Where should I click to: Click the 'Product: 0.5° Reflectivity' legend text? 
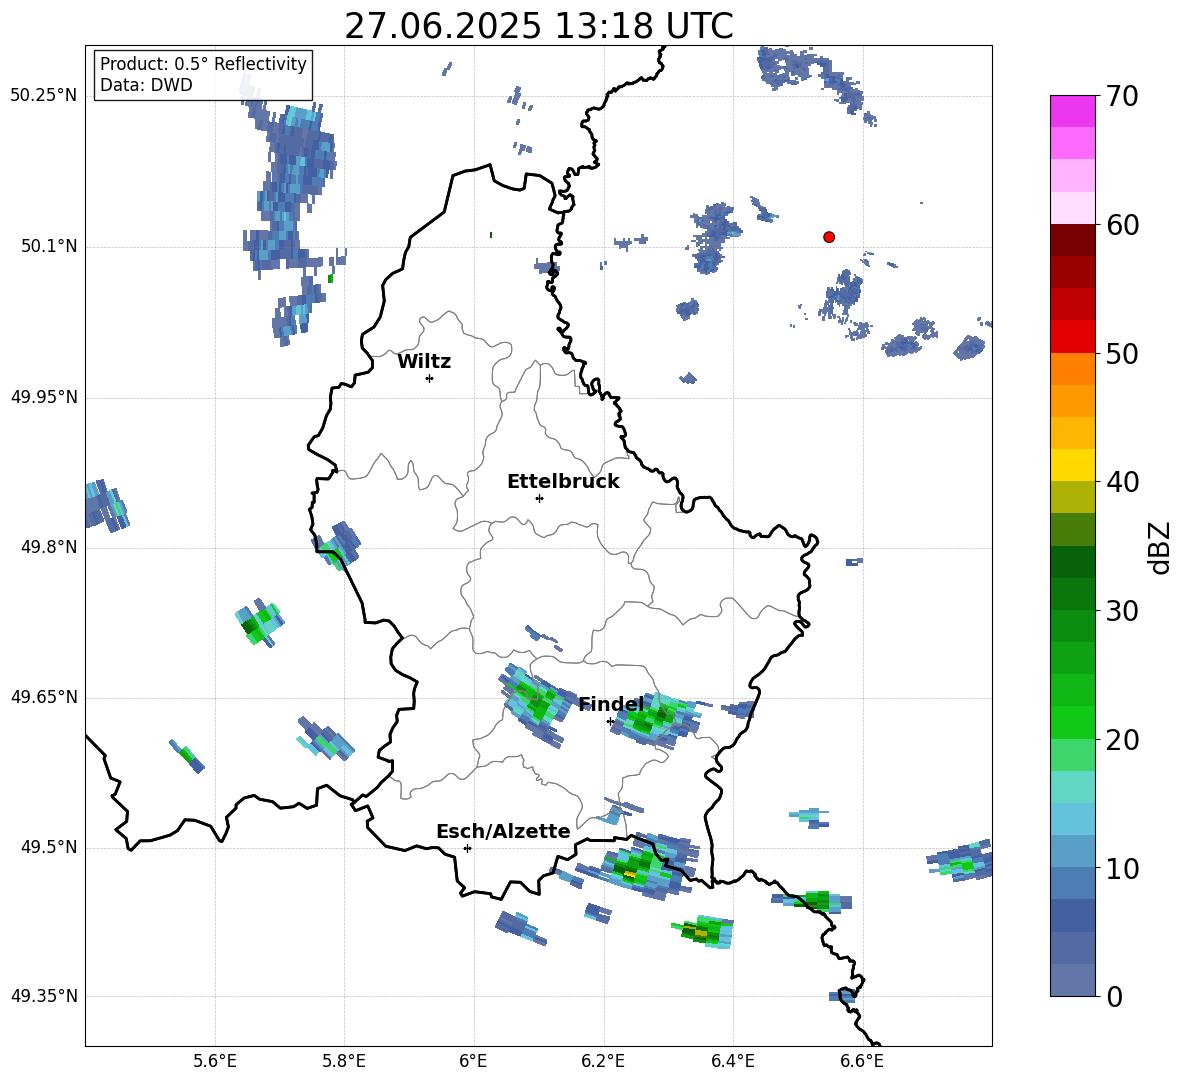pos(203,63)
